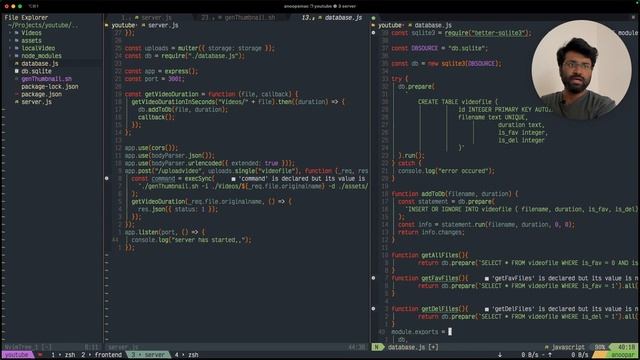Click the folder icon before youtube in database.js breadcrumb
Screen dimensions: 640x360
point(373,25)
